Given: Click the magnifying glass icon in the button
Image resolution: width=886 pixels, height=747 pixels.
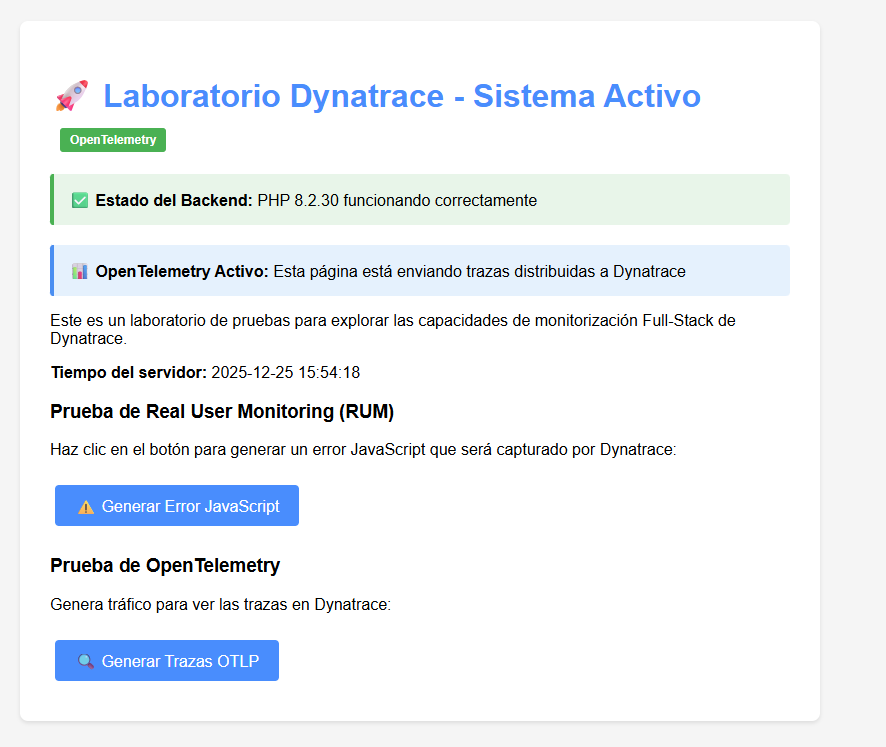Looking at the screenshot, I should [x=86, y=661].
